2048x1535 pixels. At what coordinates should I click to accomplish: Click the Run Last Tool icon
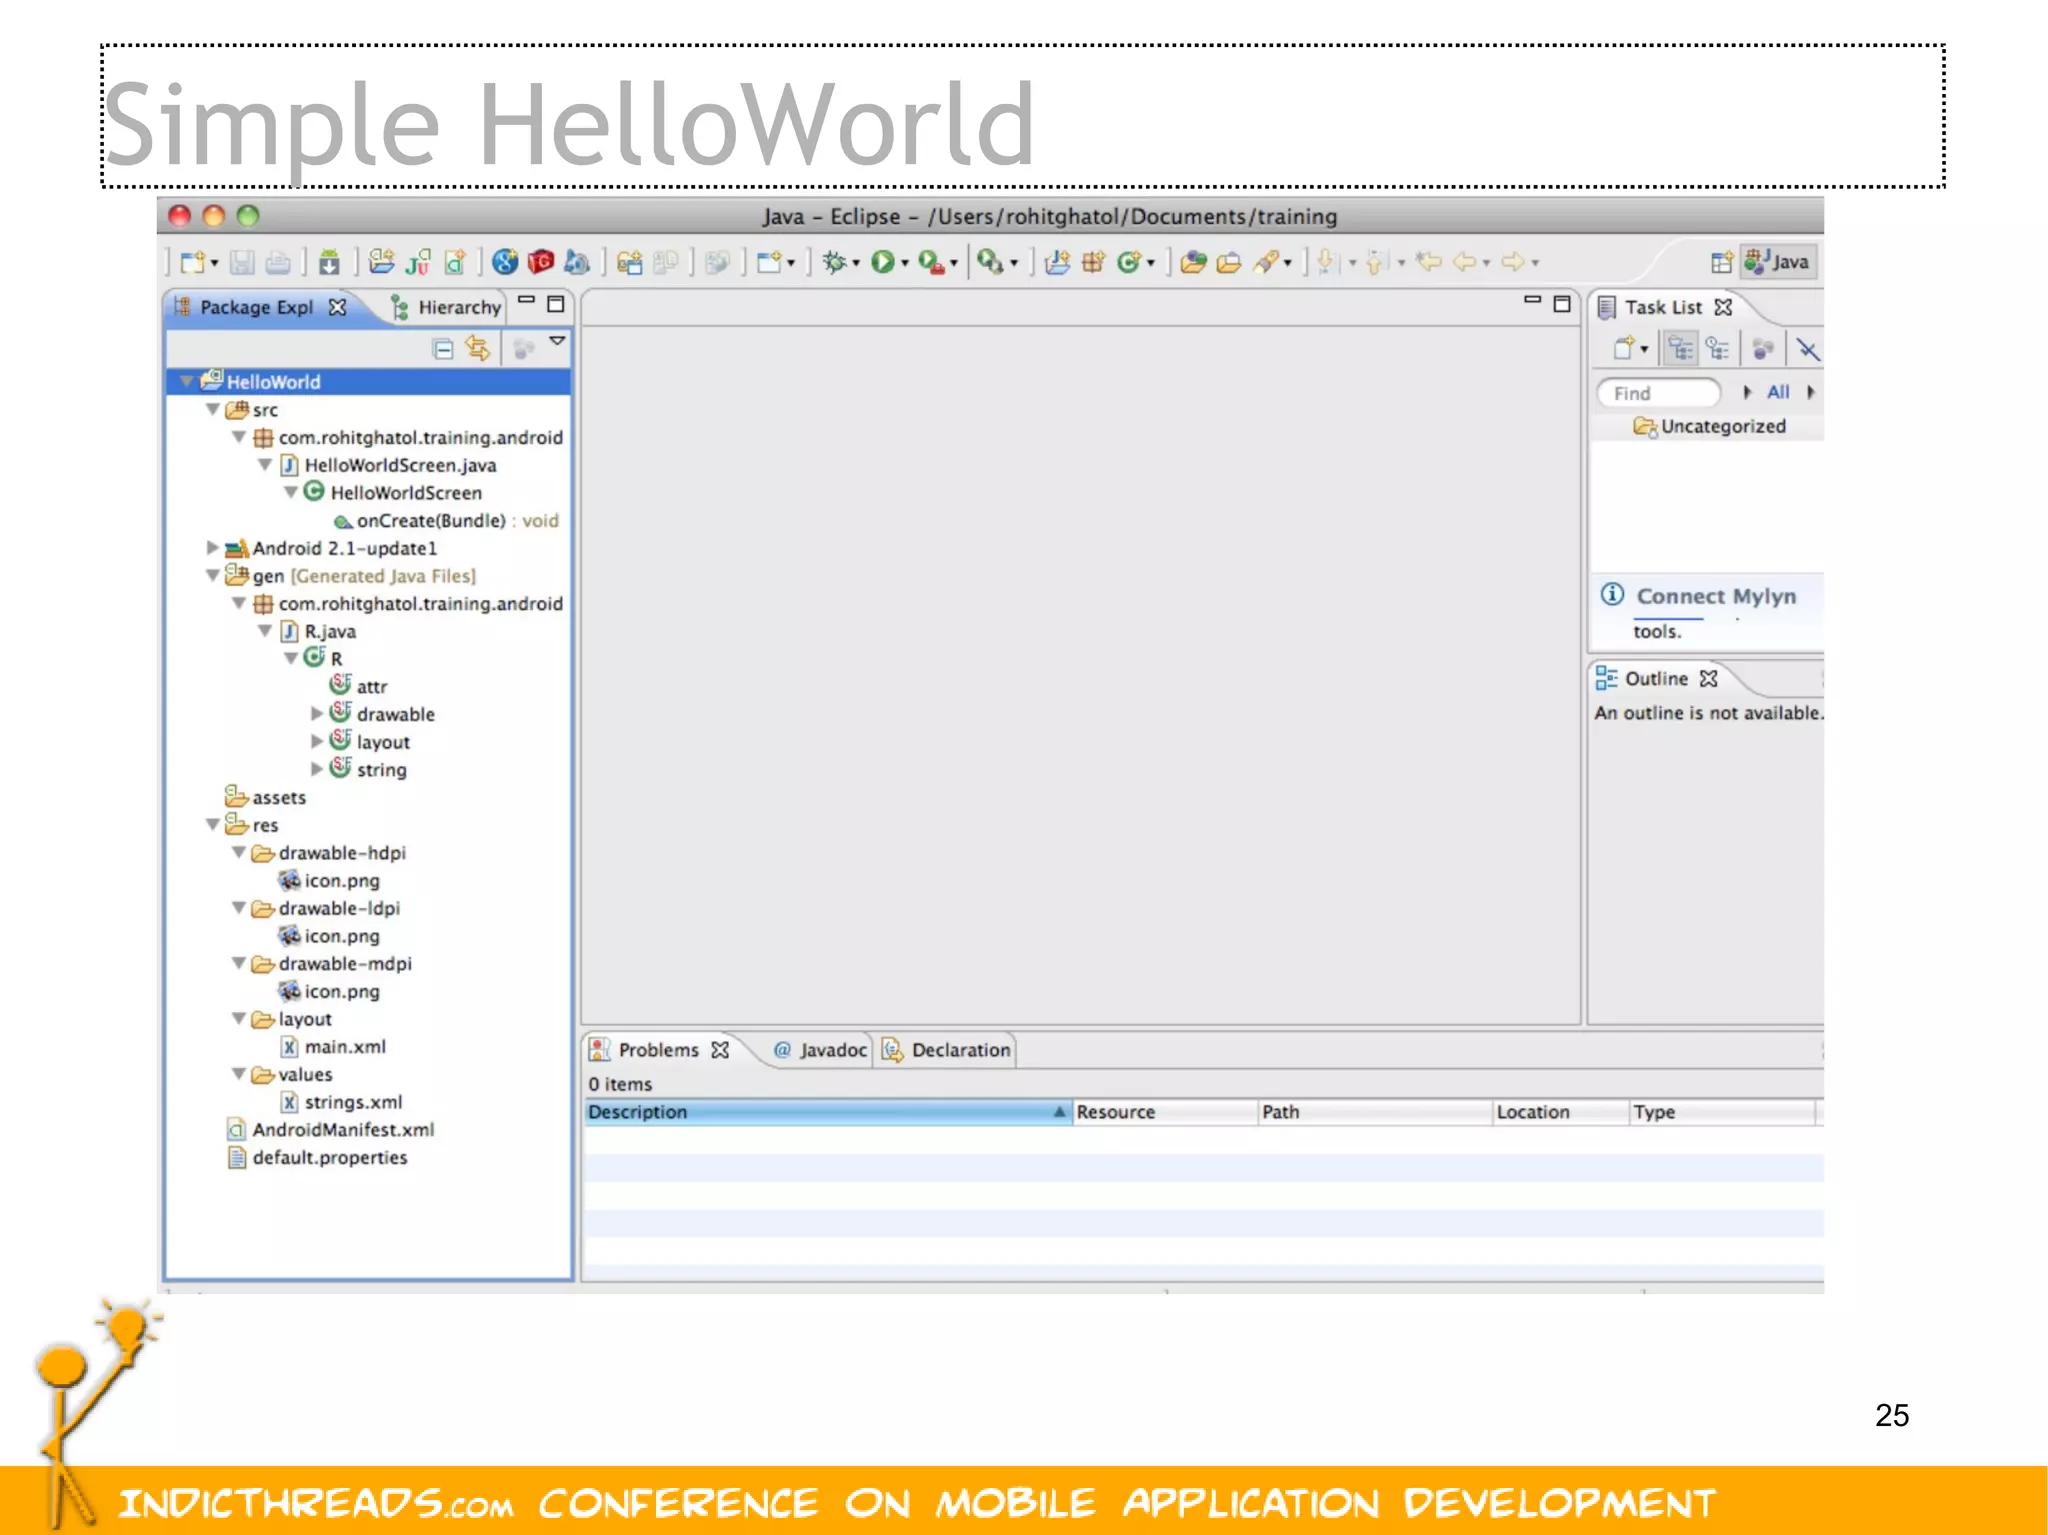931,262
